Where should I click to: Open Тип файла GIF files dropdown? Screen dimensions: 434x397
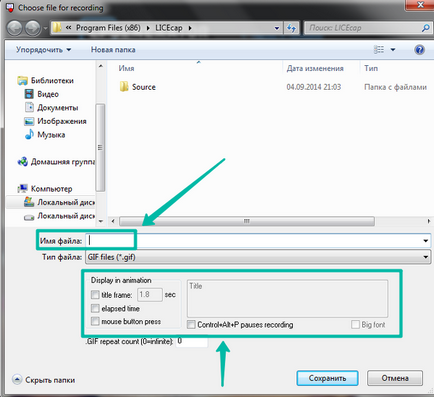pyautogui.click(x=258, y=257)
